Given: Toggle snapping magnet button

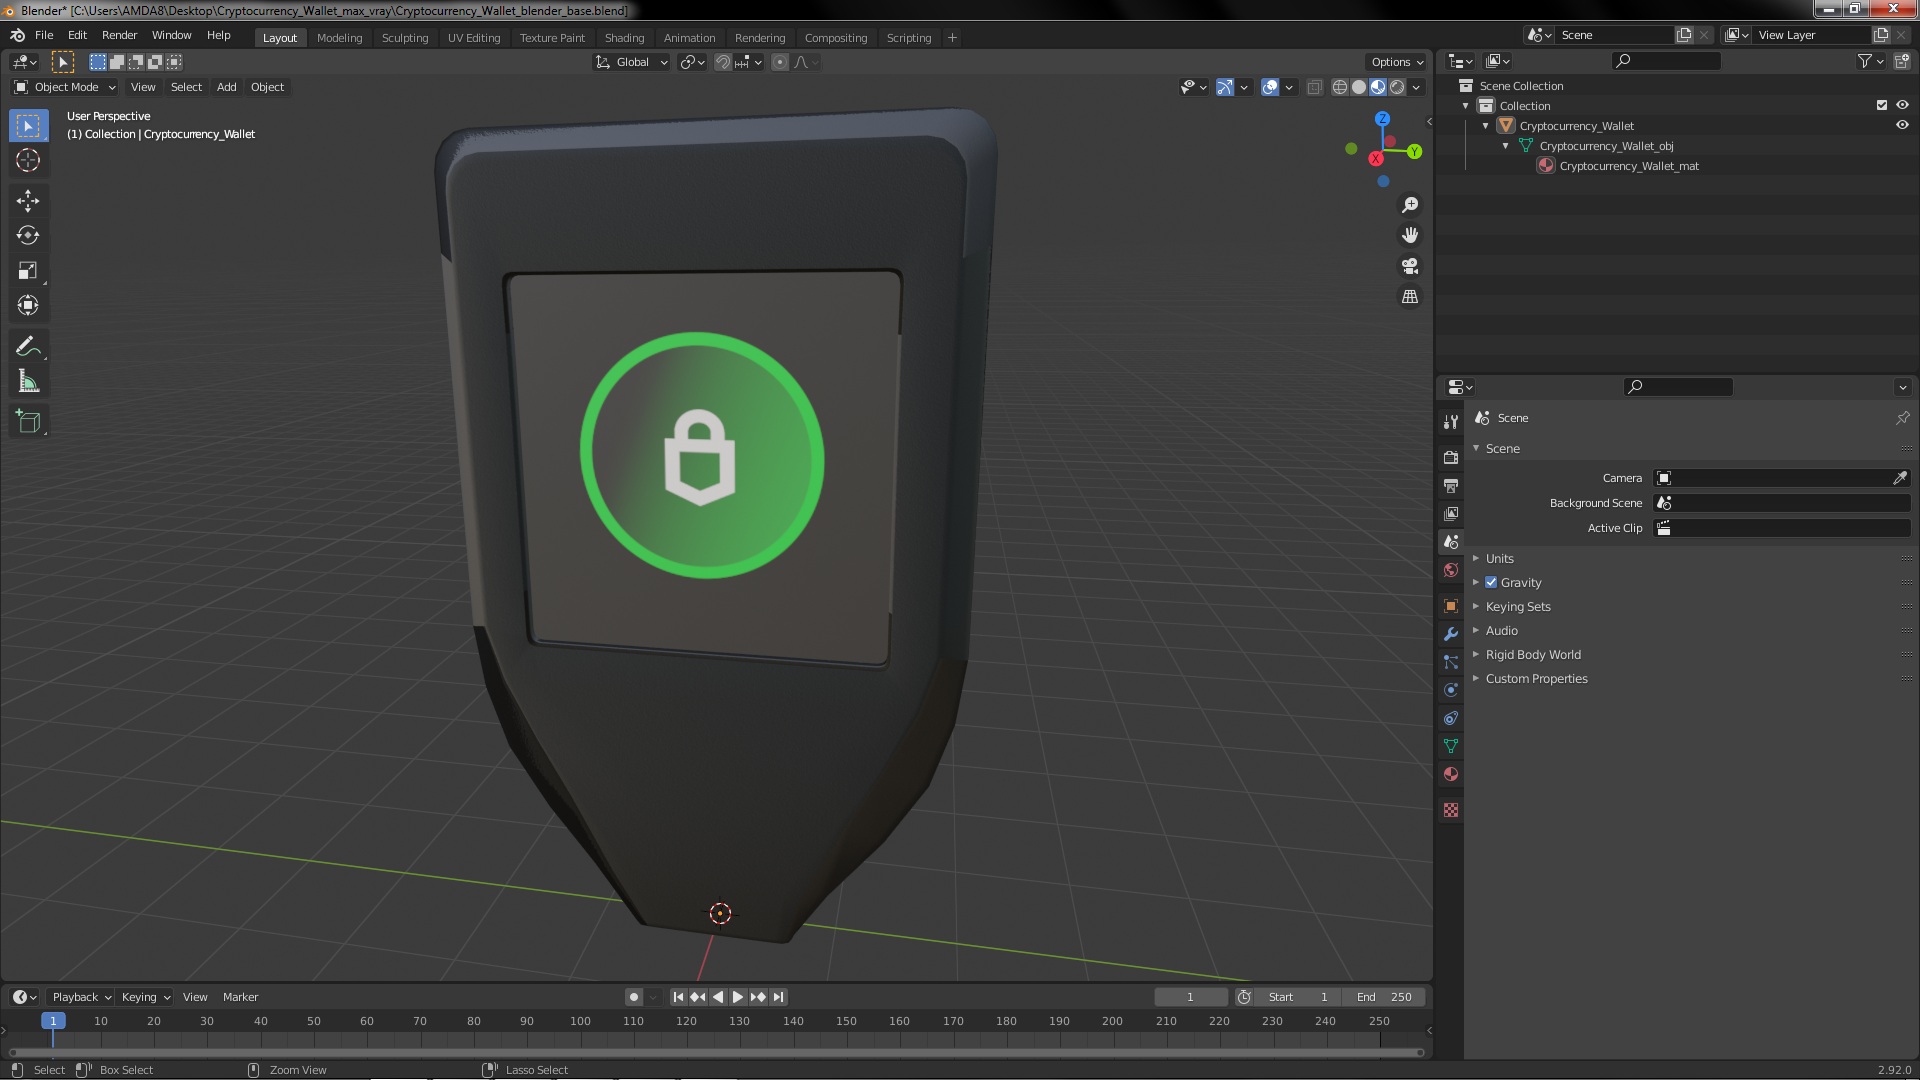Looking at the screenshot, I should pos(723,62).
